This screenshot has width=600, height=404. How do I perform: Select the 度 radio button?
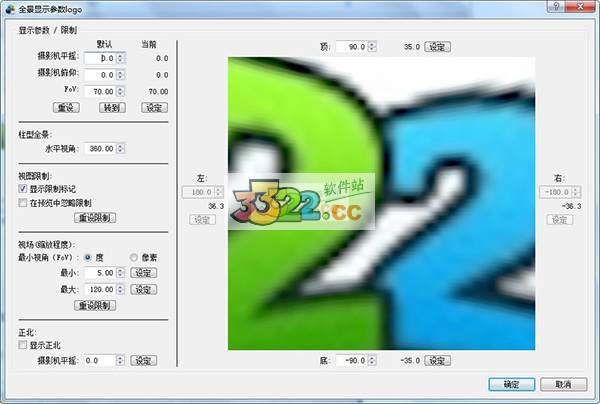pos(88,257)
